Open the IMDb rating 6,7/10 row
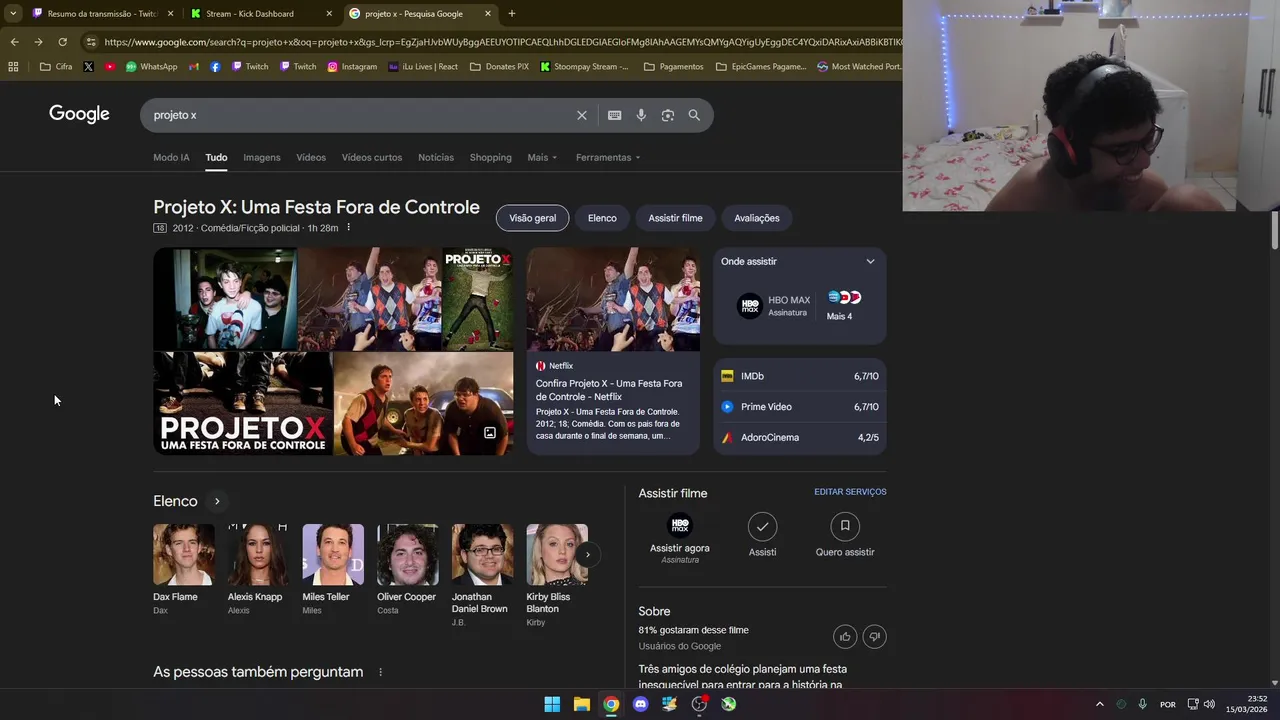Image resolution: width=1280 pixels, height=720 pixels. 800,376
